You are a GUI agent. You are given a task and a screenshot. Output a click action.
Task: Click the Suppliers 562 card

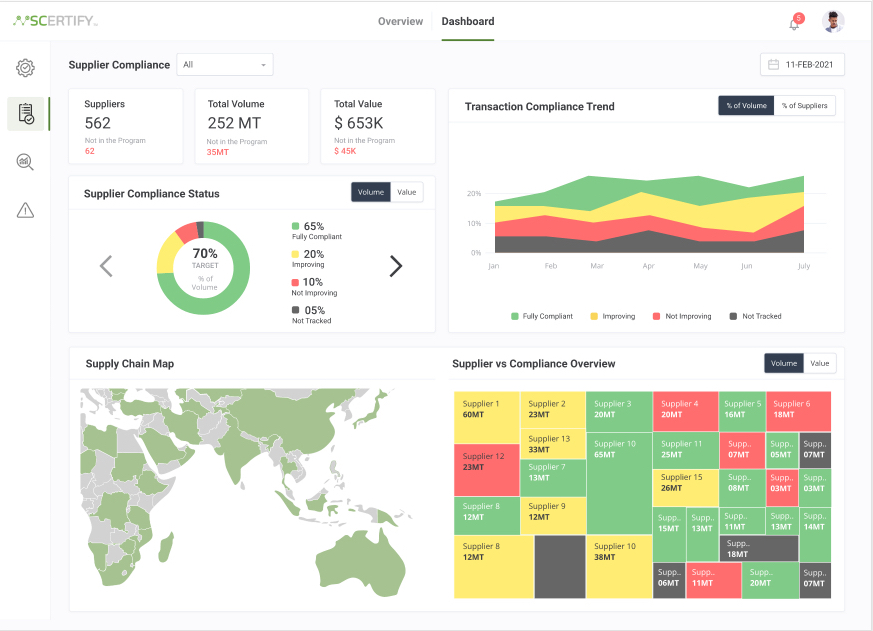pos(126,126)
